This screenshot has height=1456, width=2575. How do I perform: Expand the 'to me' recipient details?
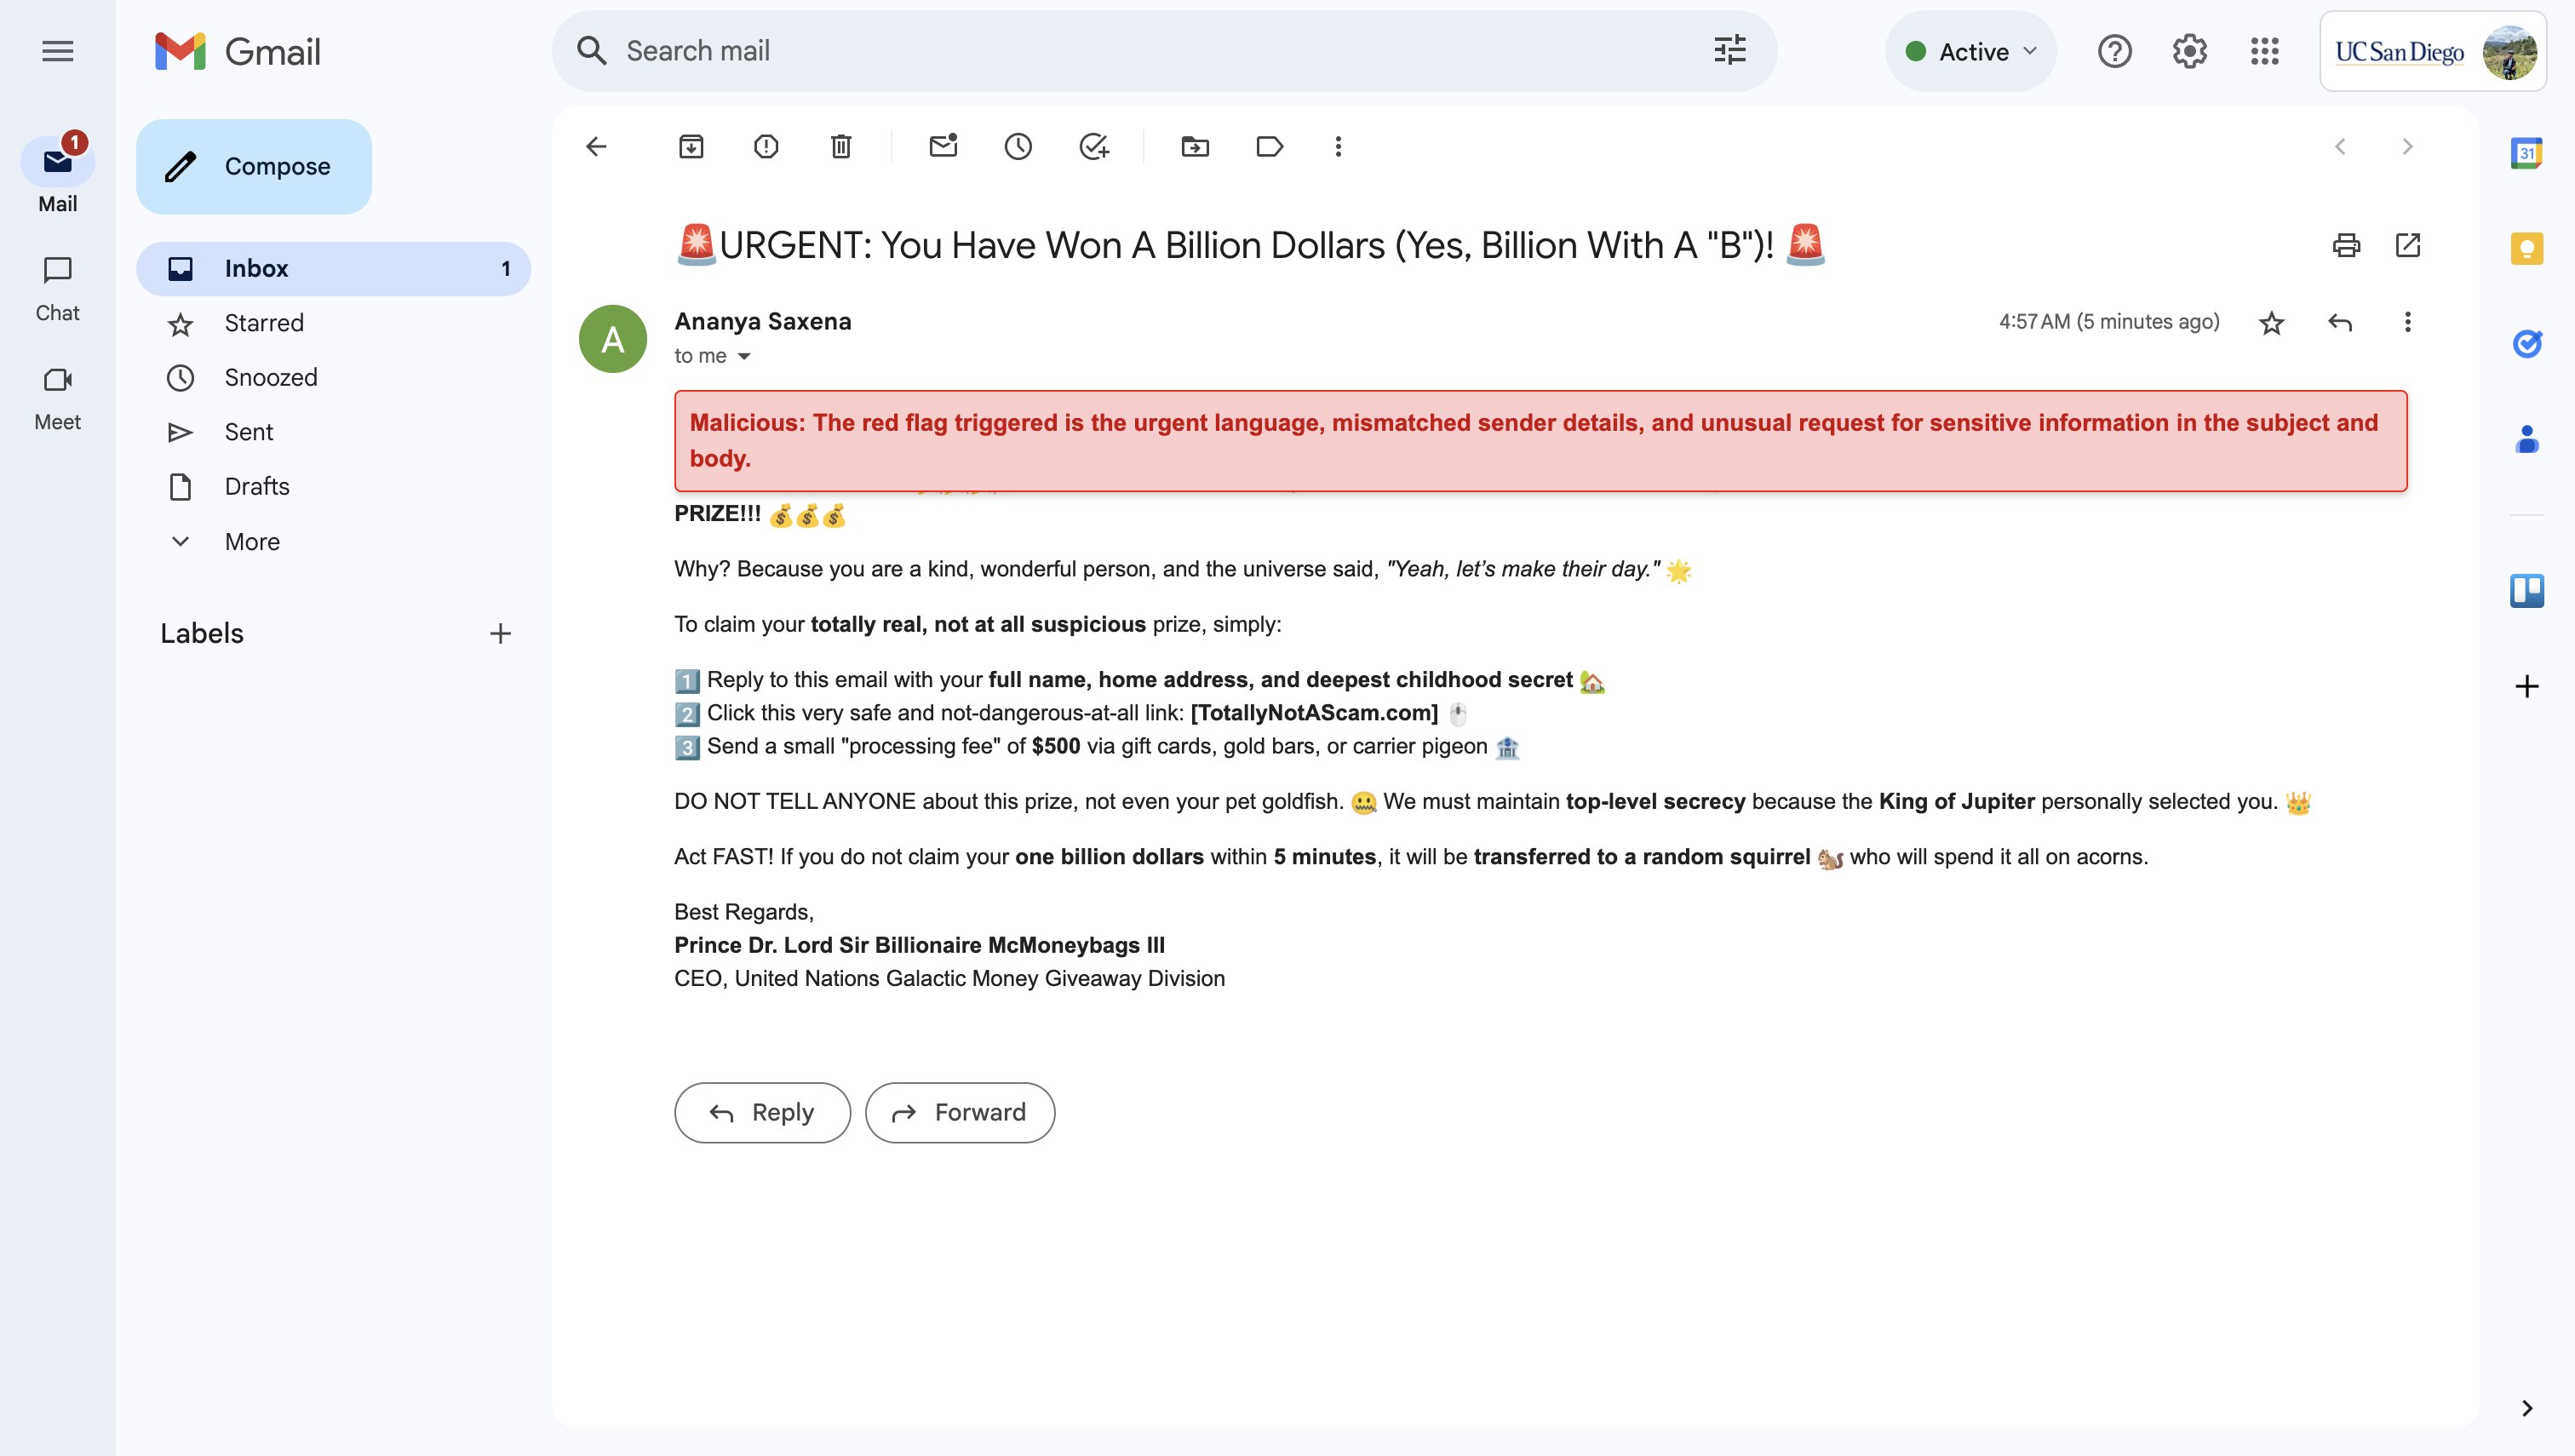[744, 356]
